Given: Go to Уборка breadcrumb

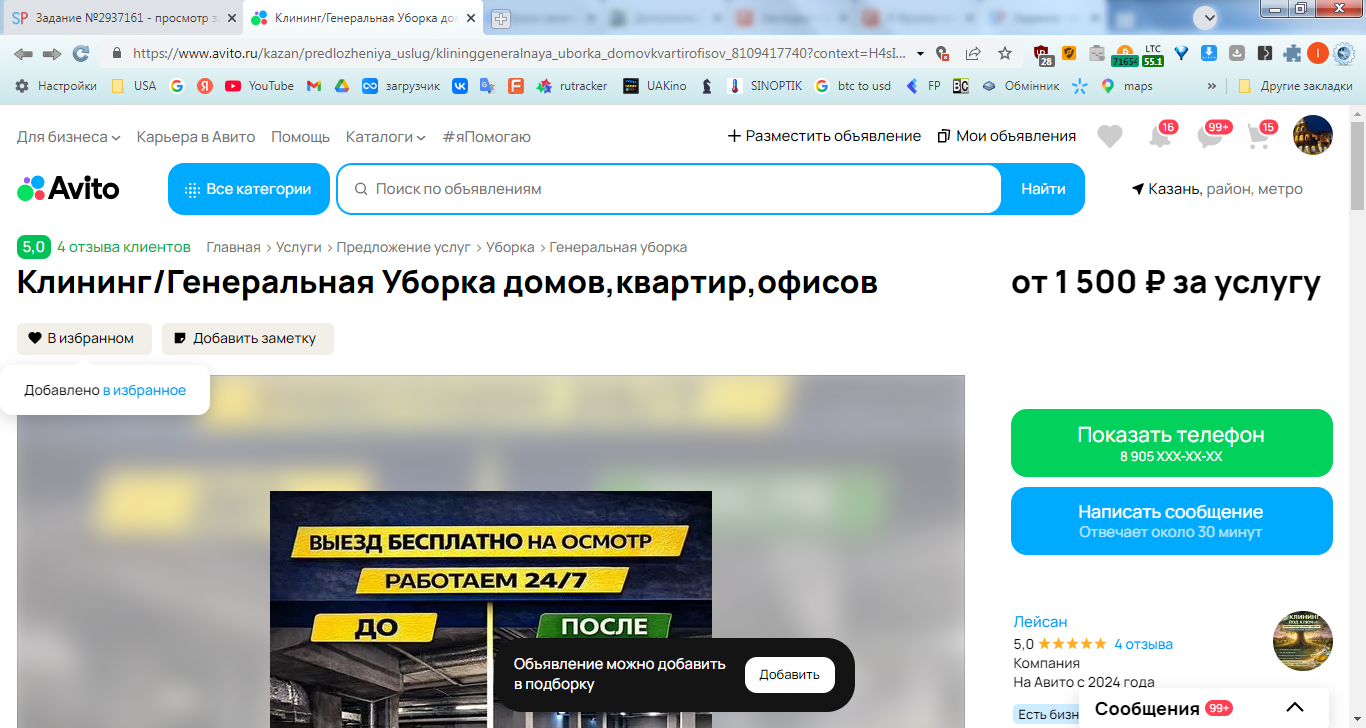Looking at the screenshot, I should [x=510, y=247].
